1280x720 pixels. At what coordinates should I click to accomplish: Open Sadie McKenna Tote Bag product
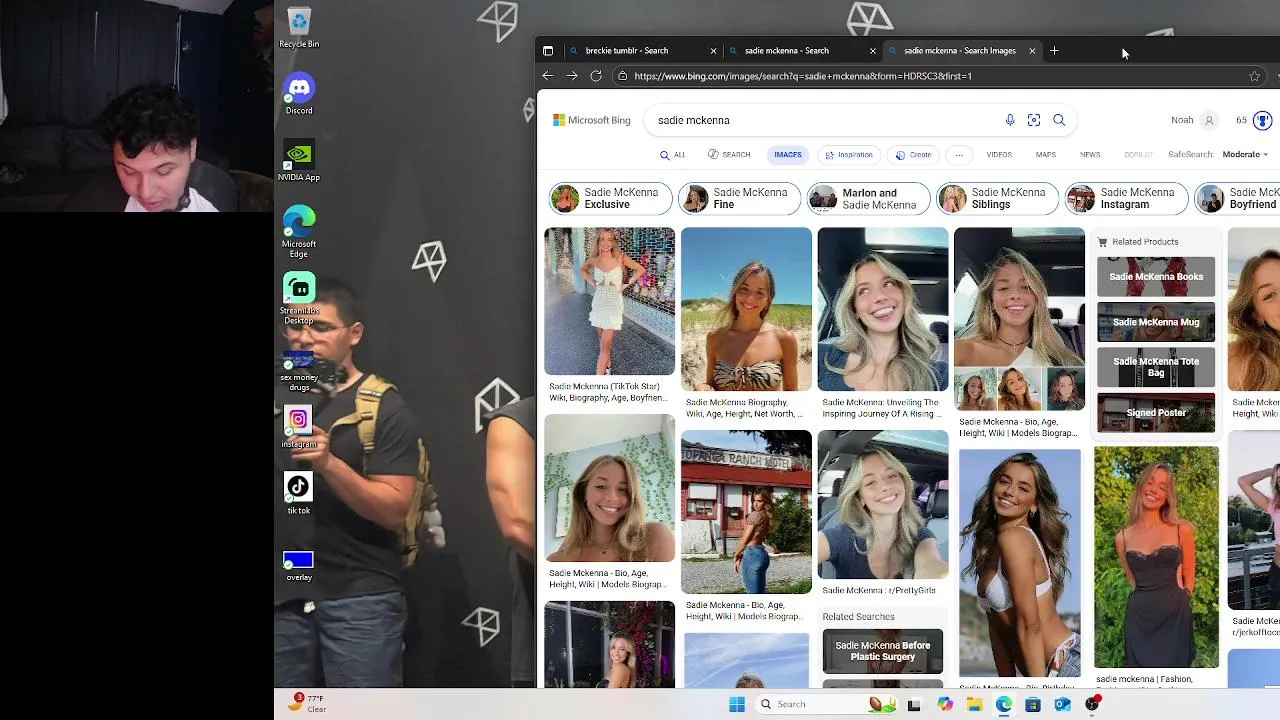[1156, 367]
